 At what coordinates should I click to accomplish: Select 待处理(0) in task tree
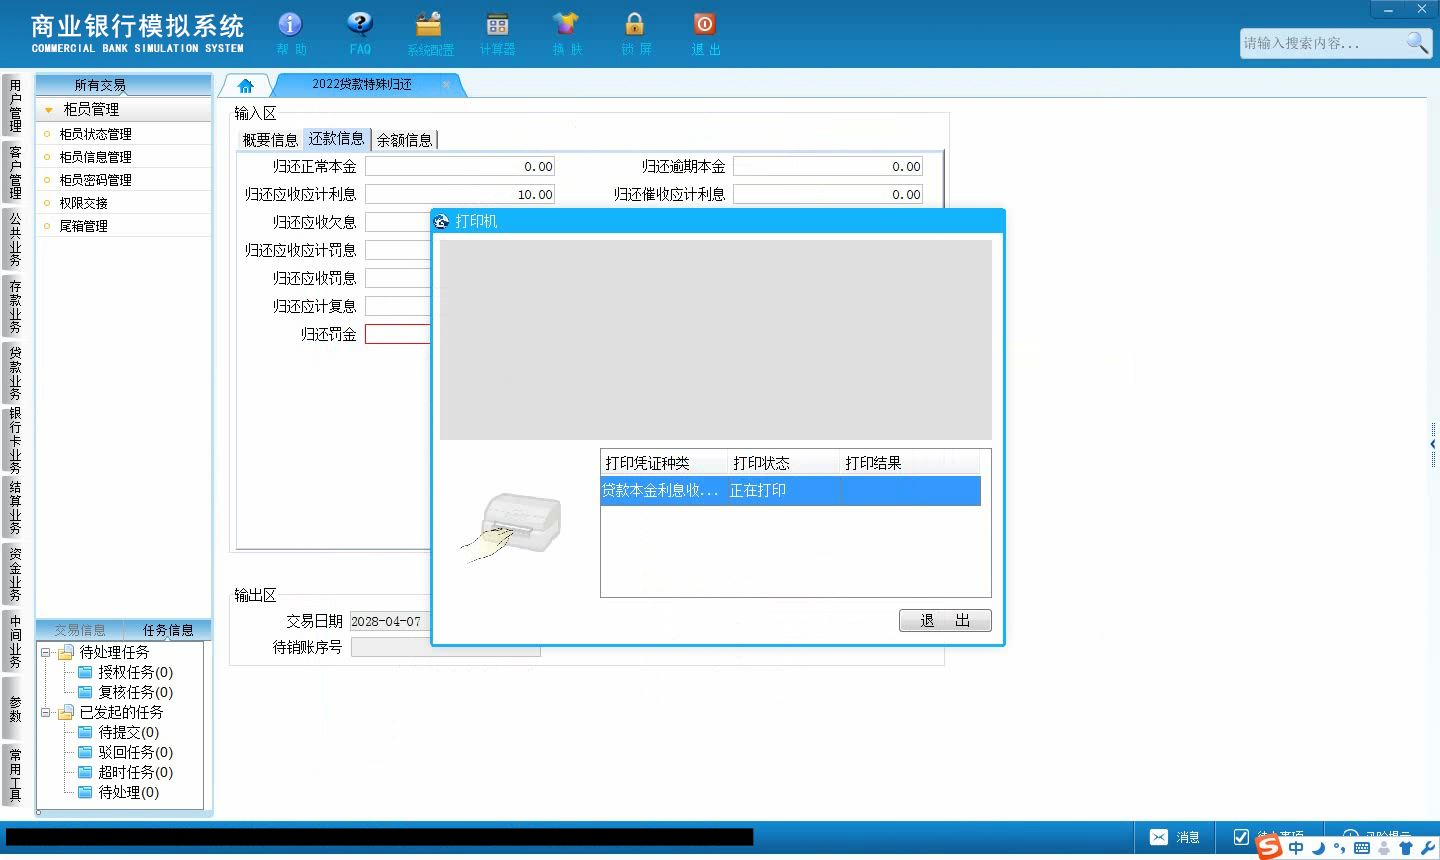128,792
